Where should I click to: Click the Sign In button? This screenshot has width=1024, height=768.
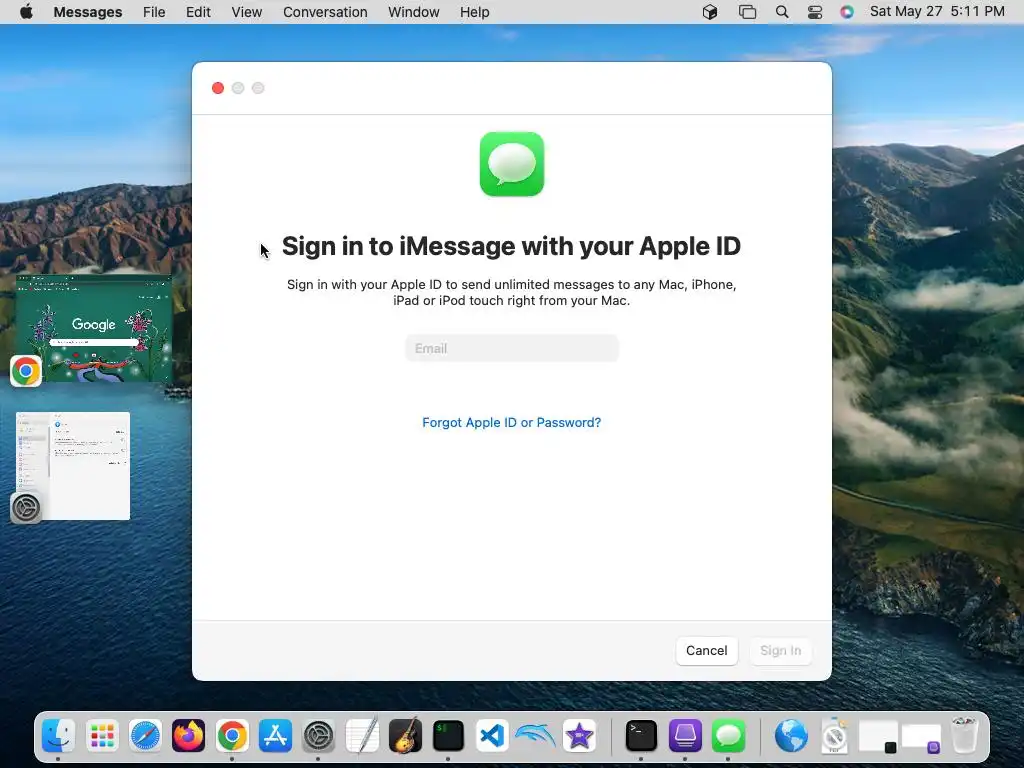[780, 650]
